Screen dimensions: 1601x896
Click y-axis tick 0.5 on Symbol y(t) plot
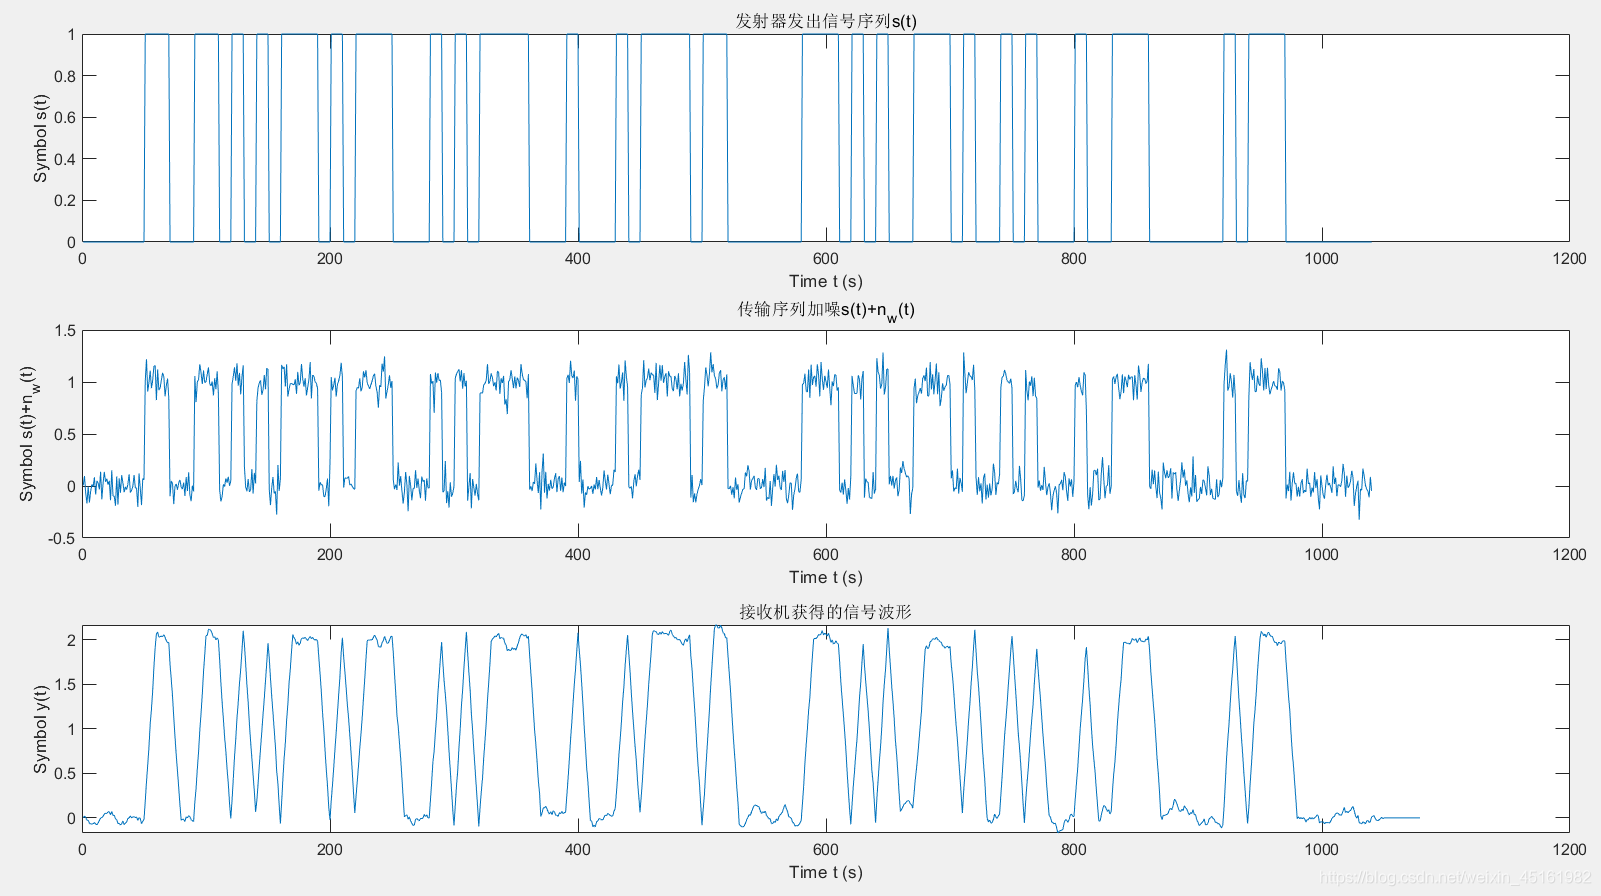(65, 773)
